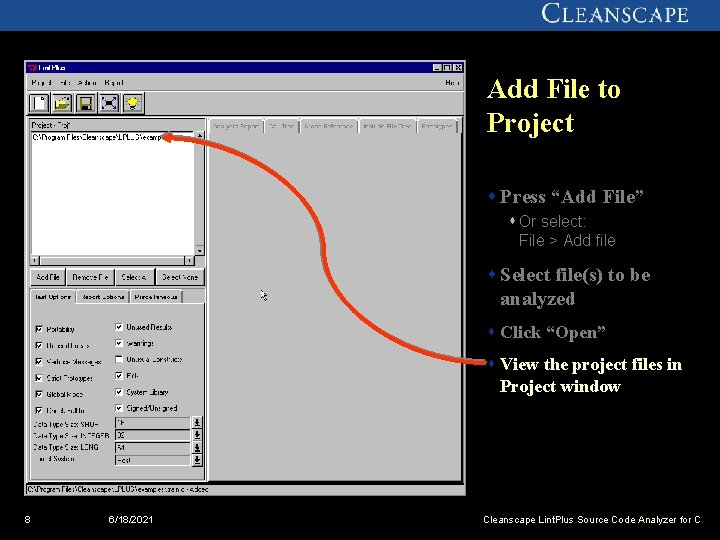
Task: Click the LintPlus title bar application icon
Action: (x=32, y=68)
